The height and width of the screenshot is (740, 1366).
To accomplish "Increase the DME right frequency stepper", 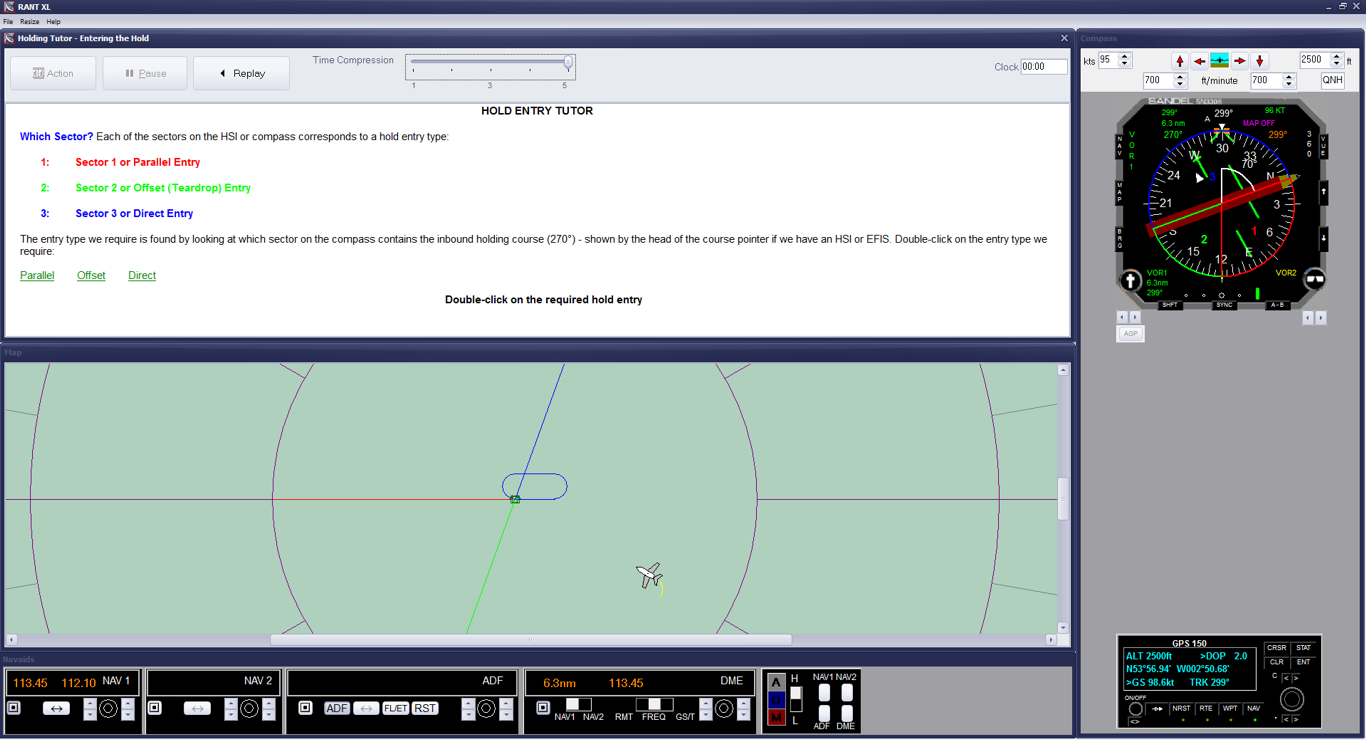I will click(744, 704).
